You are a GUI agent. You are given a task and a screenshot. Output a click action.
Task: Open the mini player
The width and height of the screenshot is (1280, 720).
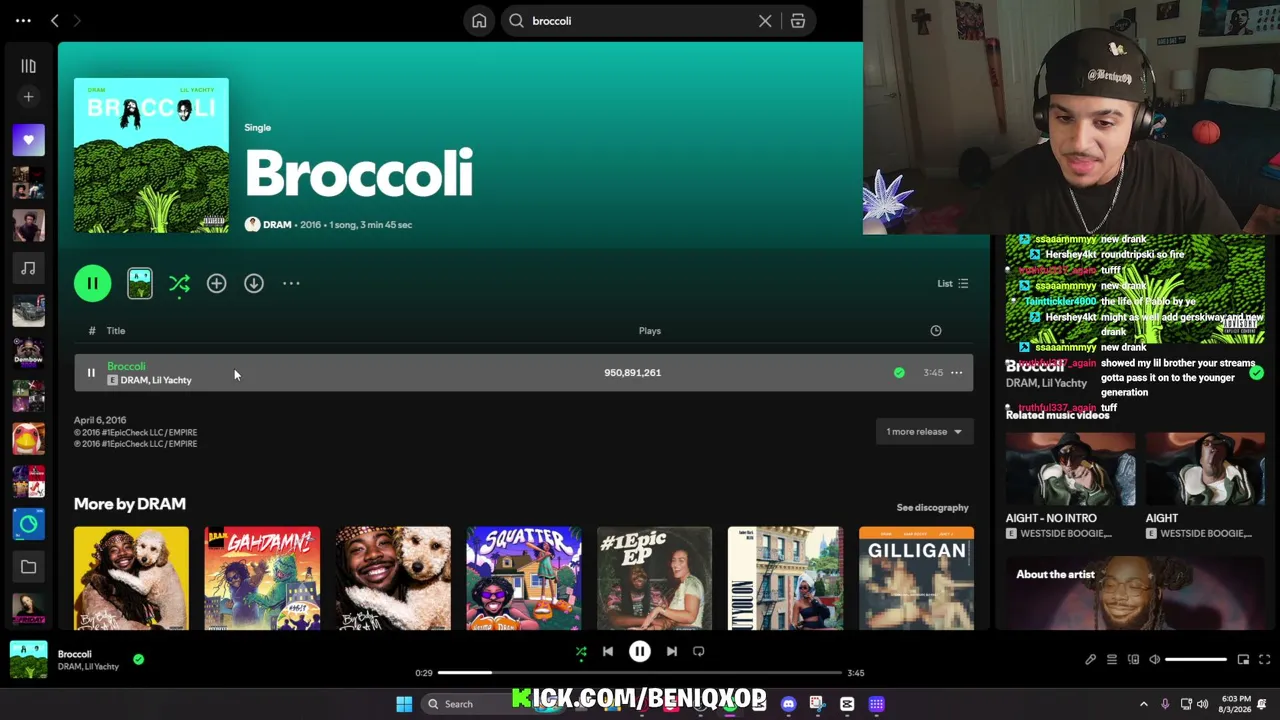pos(1243,660)
